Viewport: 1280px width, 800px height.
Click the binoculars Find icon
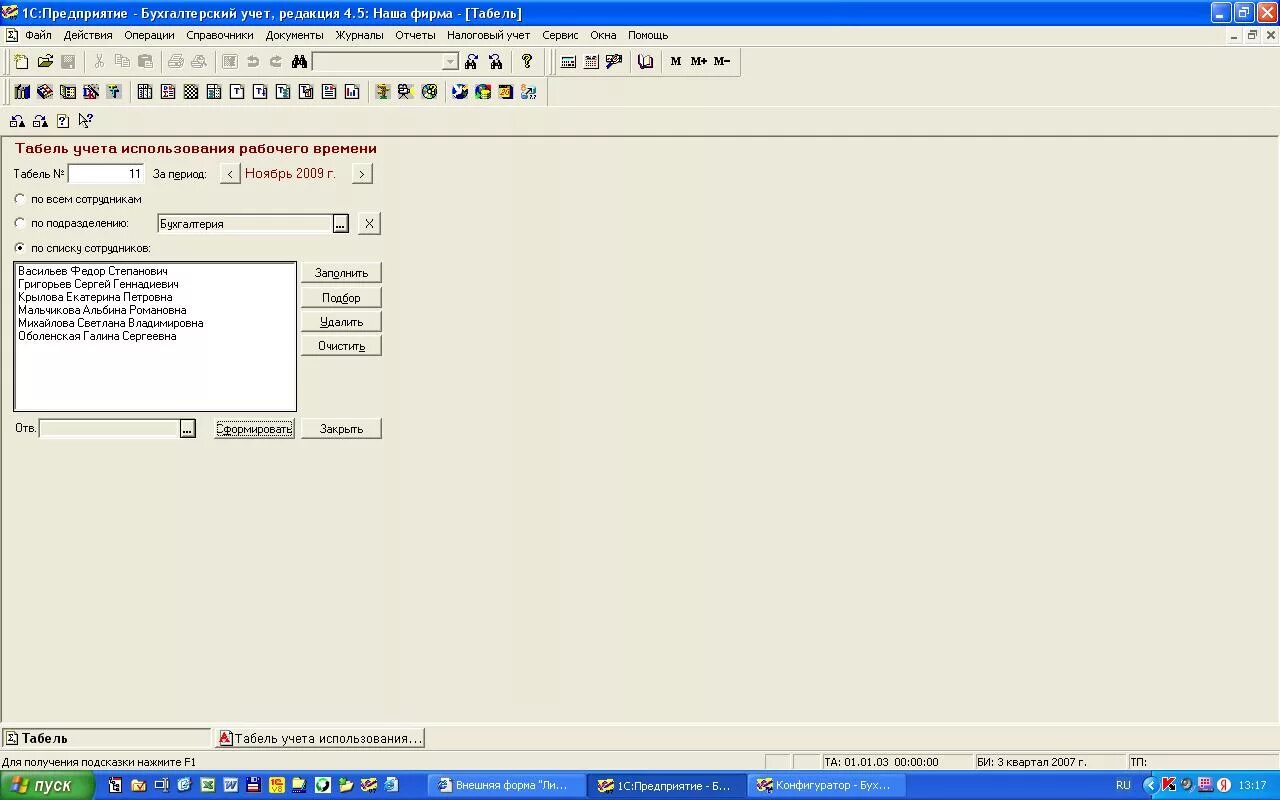299,61
